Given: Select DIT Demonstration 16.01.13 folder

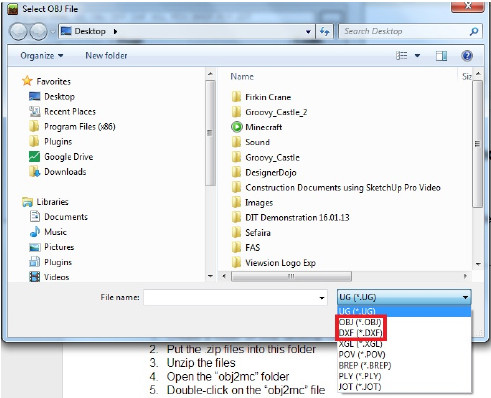Looking at the screenshot, I should pos(290,218).
